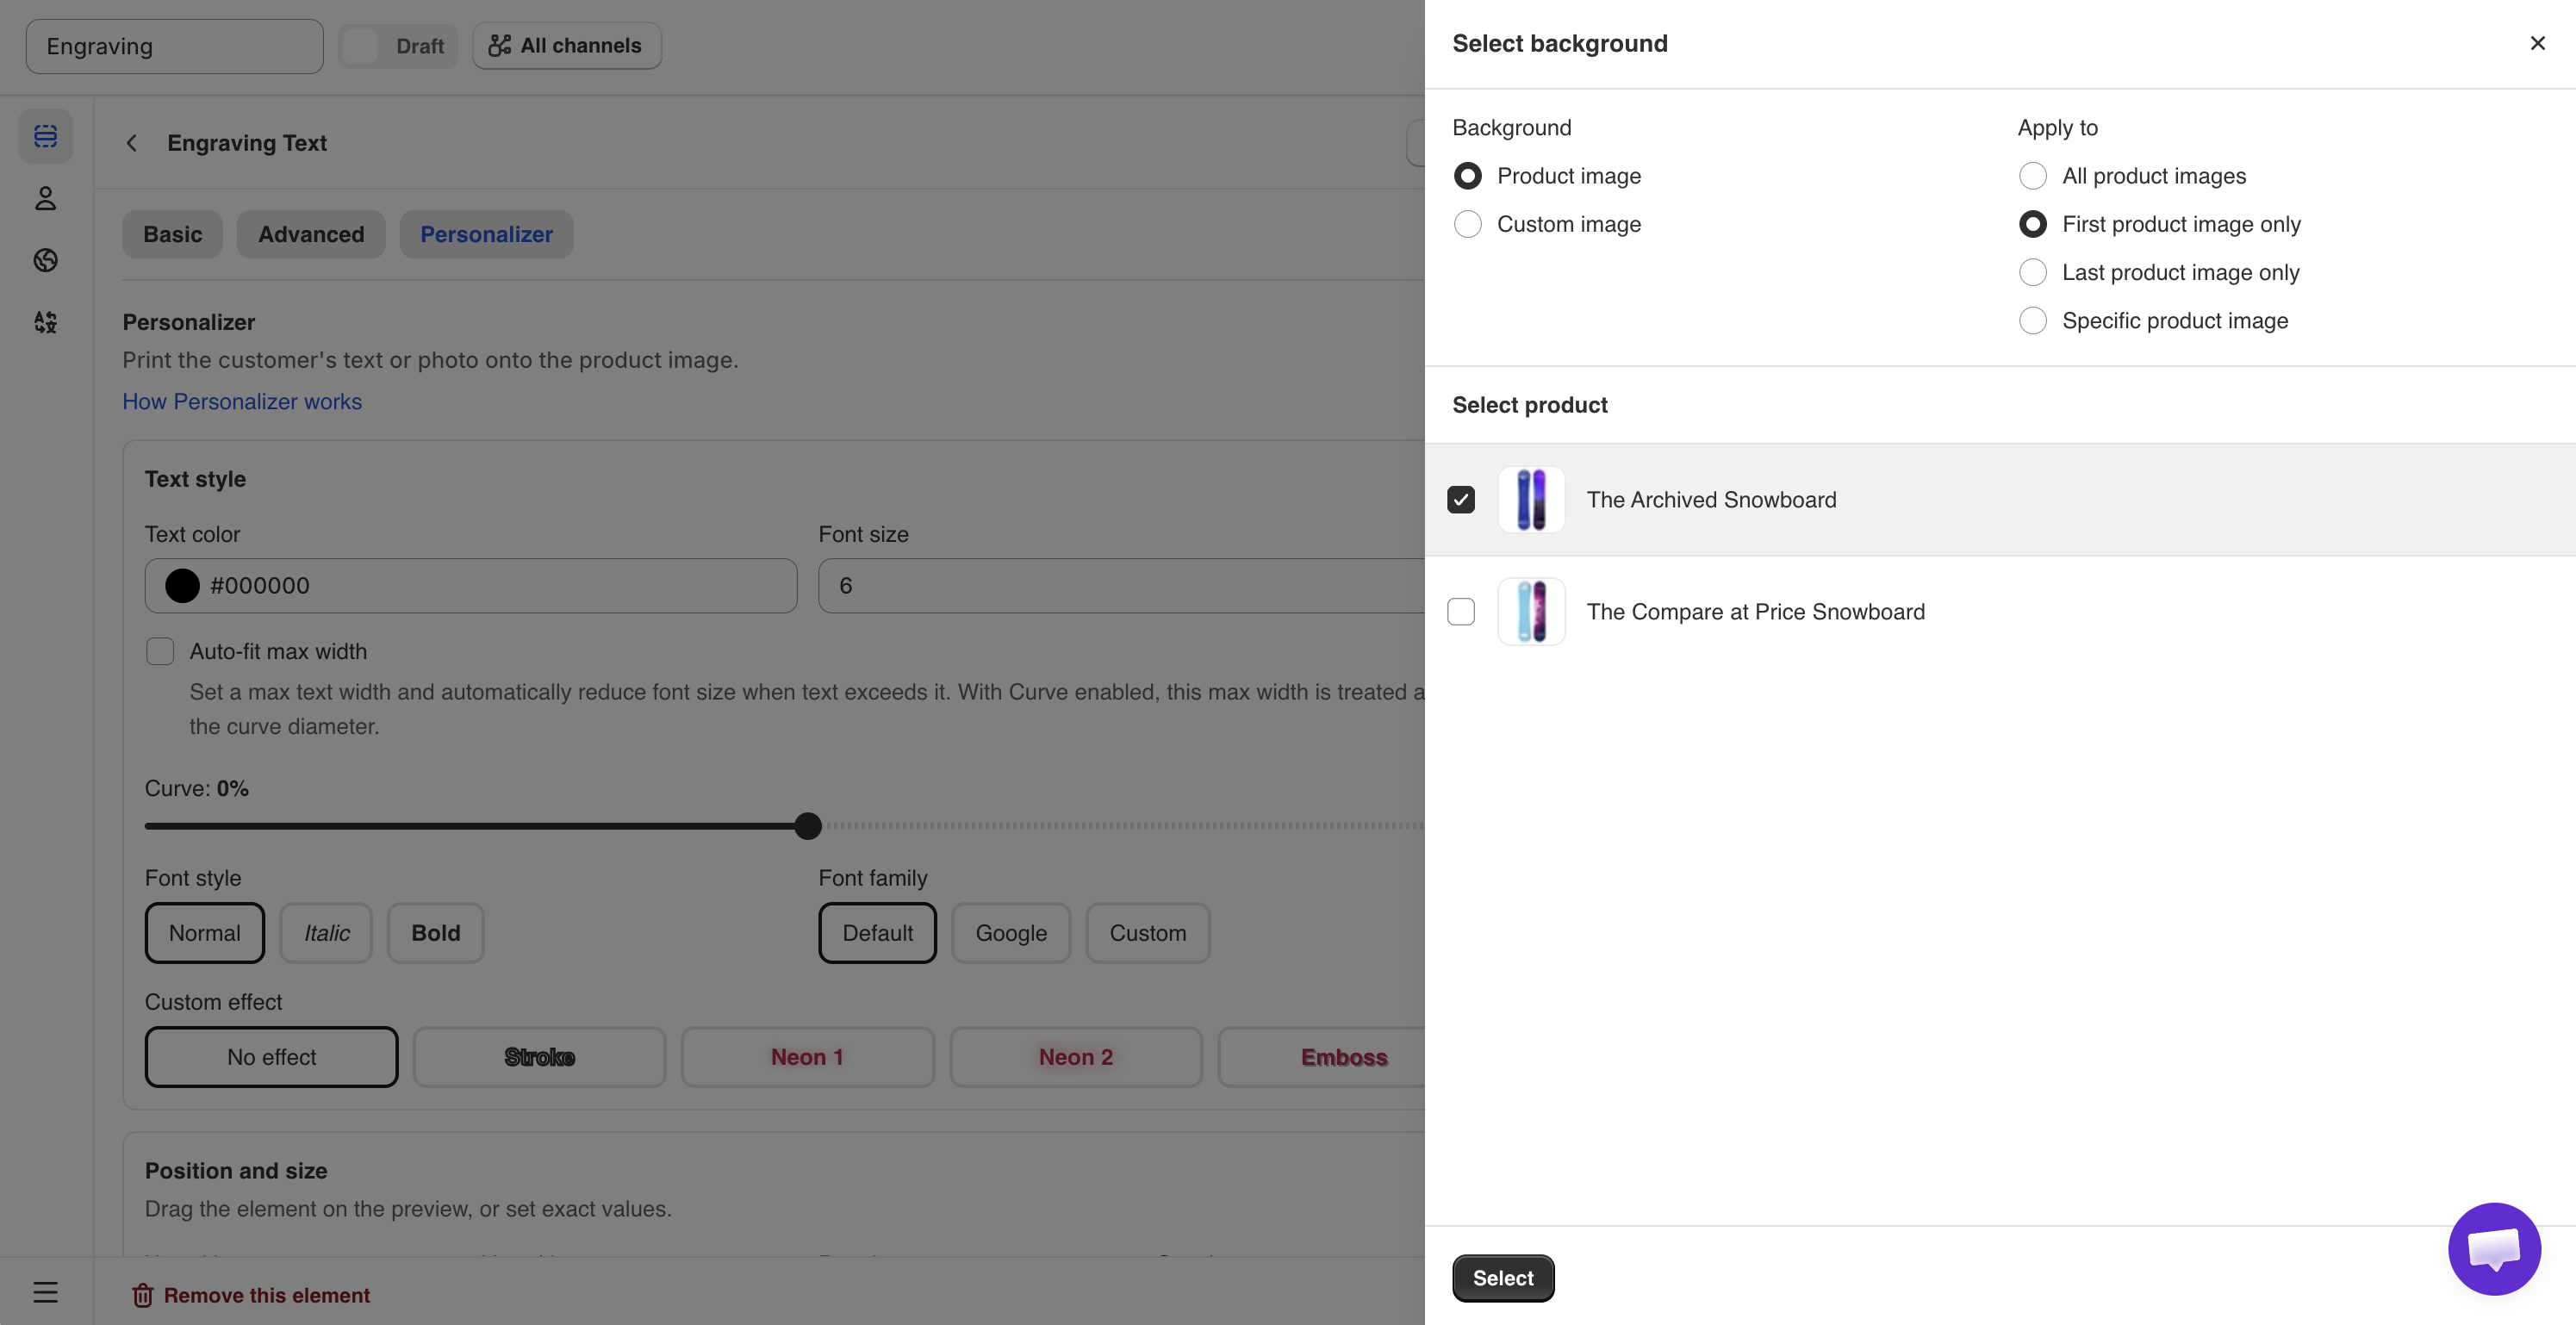
Task: Choose Last product image only
Action: [2032, 272]
